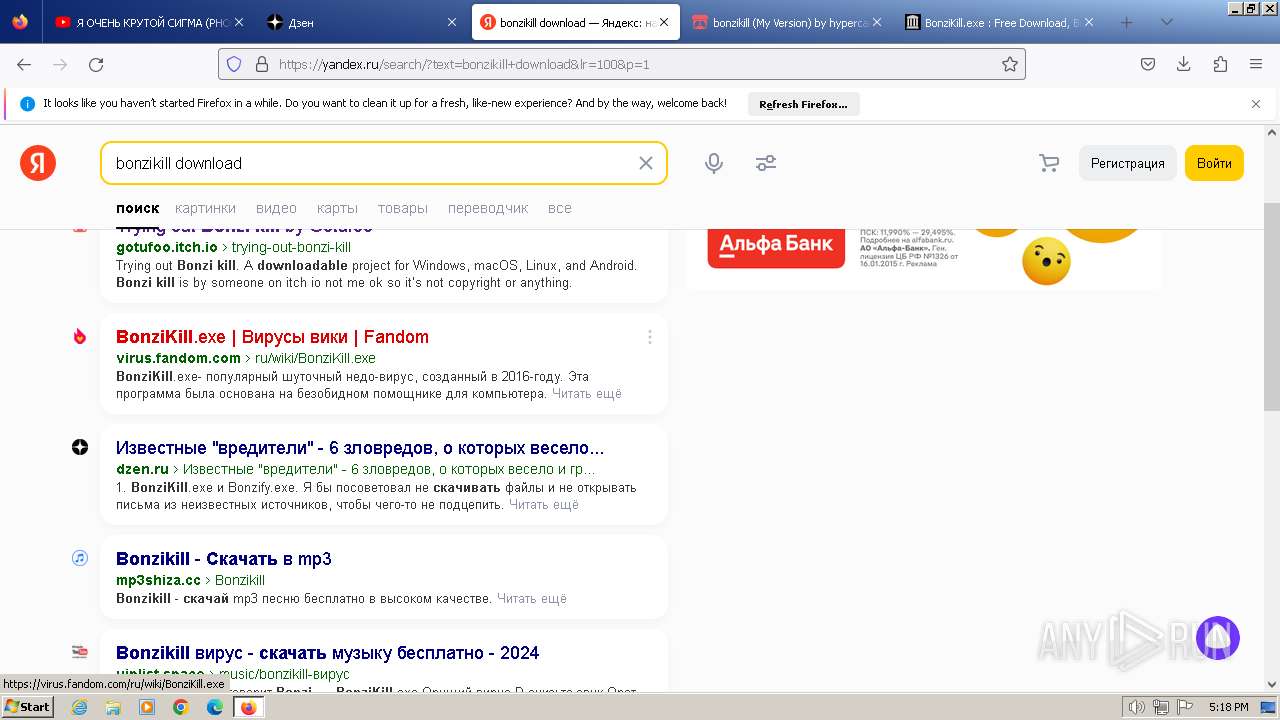The image size is (1280, 720).
Task: Open Edge from the taskbar
Action: pos(215,707)
